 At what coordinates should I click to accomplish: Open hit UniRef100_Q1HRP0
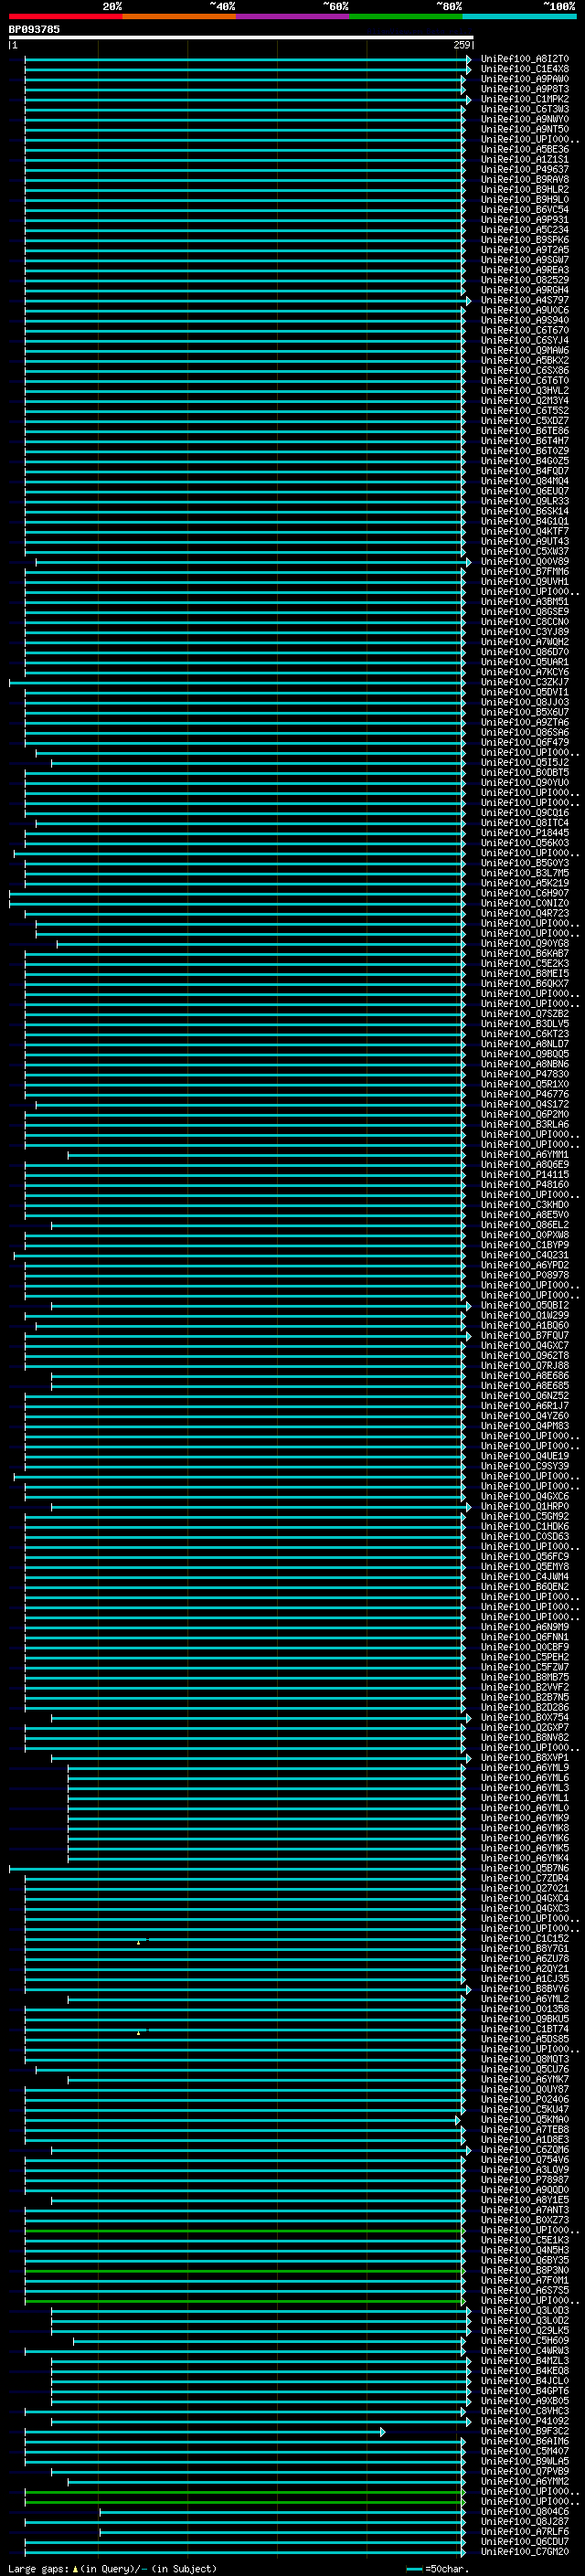[524, 1507]
